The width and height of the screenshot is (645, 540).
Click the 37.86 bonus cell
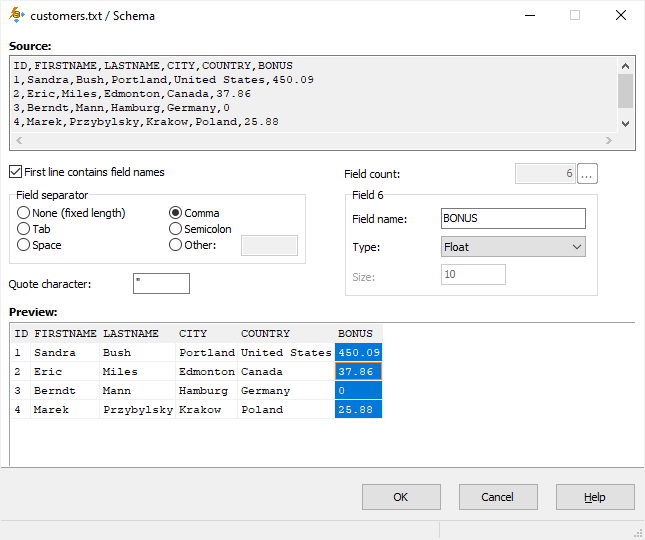pyautogui.click(x=358, y=371)
